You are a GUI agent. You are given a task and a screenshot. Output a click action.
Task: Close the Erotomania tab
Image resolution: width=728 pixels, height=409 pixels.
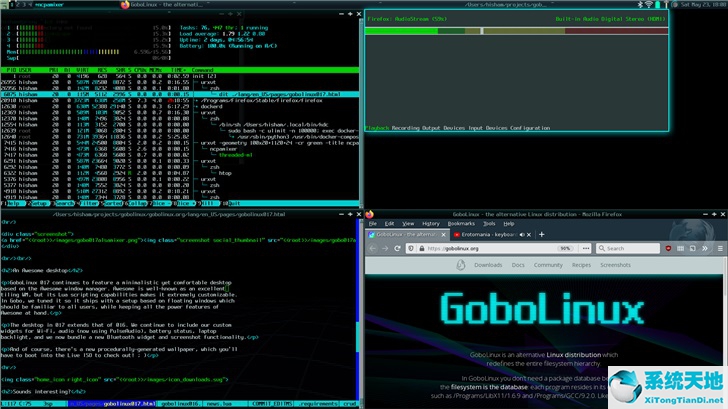(529, 234)
